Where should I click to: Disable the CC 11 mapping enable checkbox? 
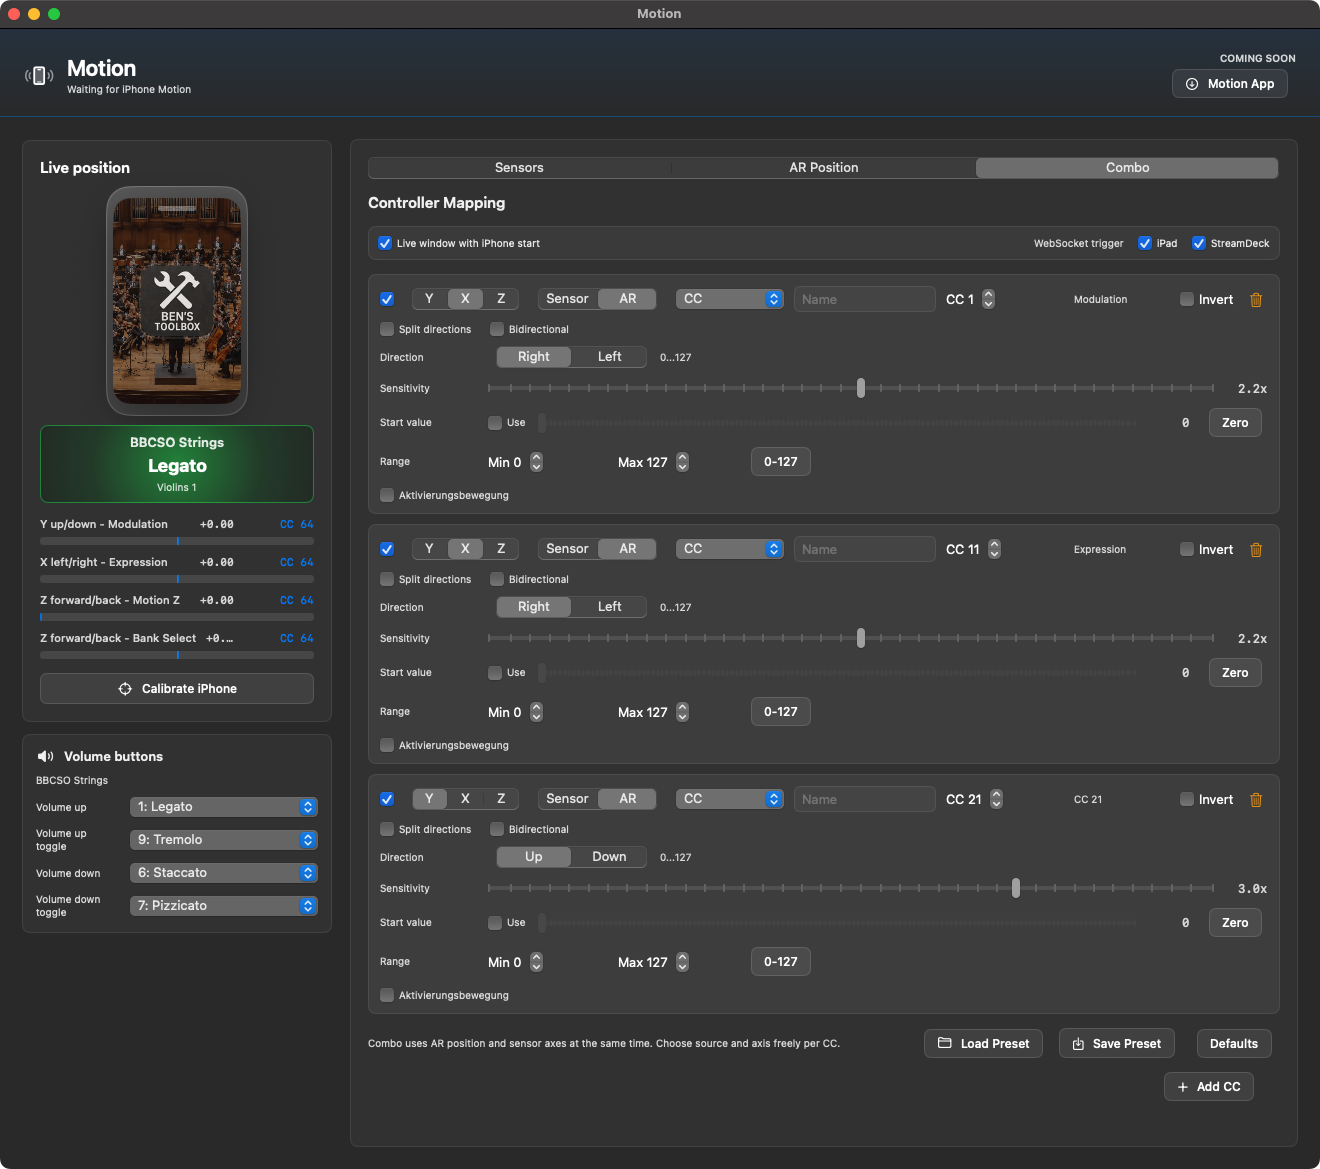(387, 549)
